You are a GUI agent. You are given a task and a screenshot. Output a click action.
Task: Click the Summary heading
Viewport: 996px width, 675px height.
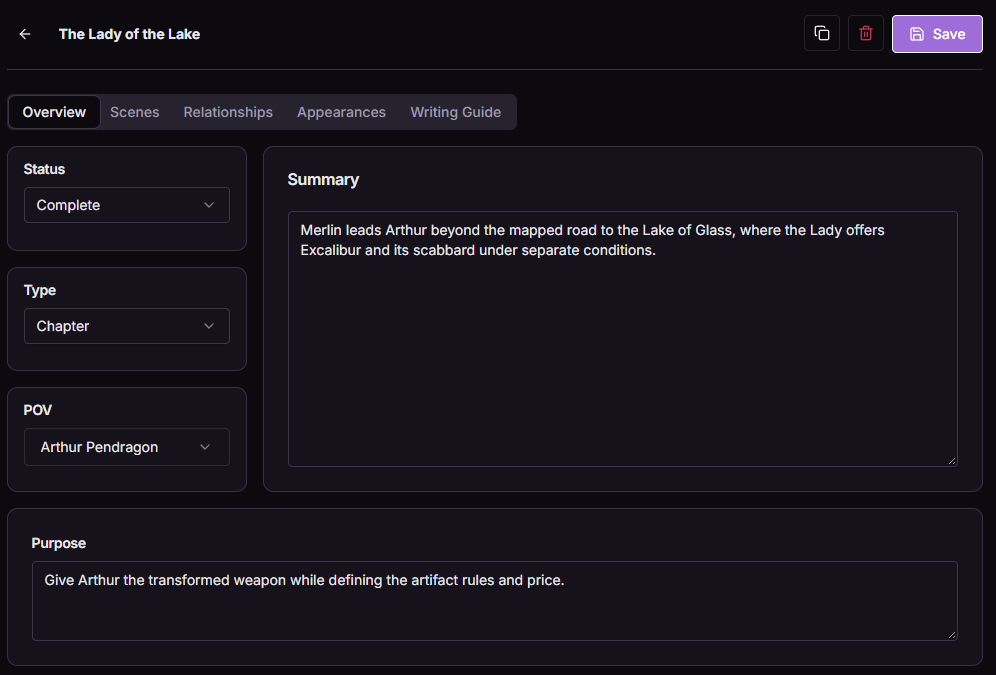click(323, 180)
